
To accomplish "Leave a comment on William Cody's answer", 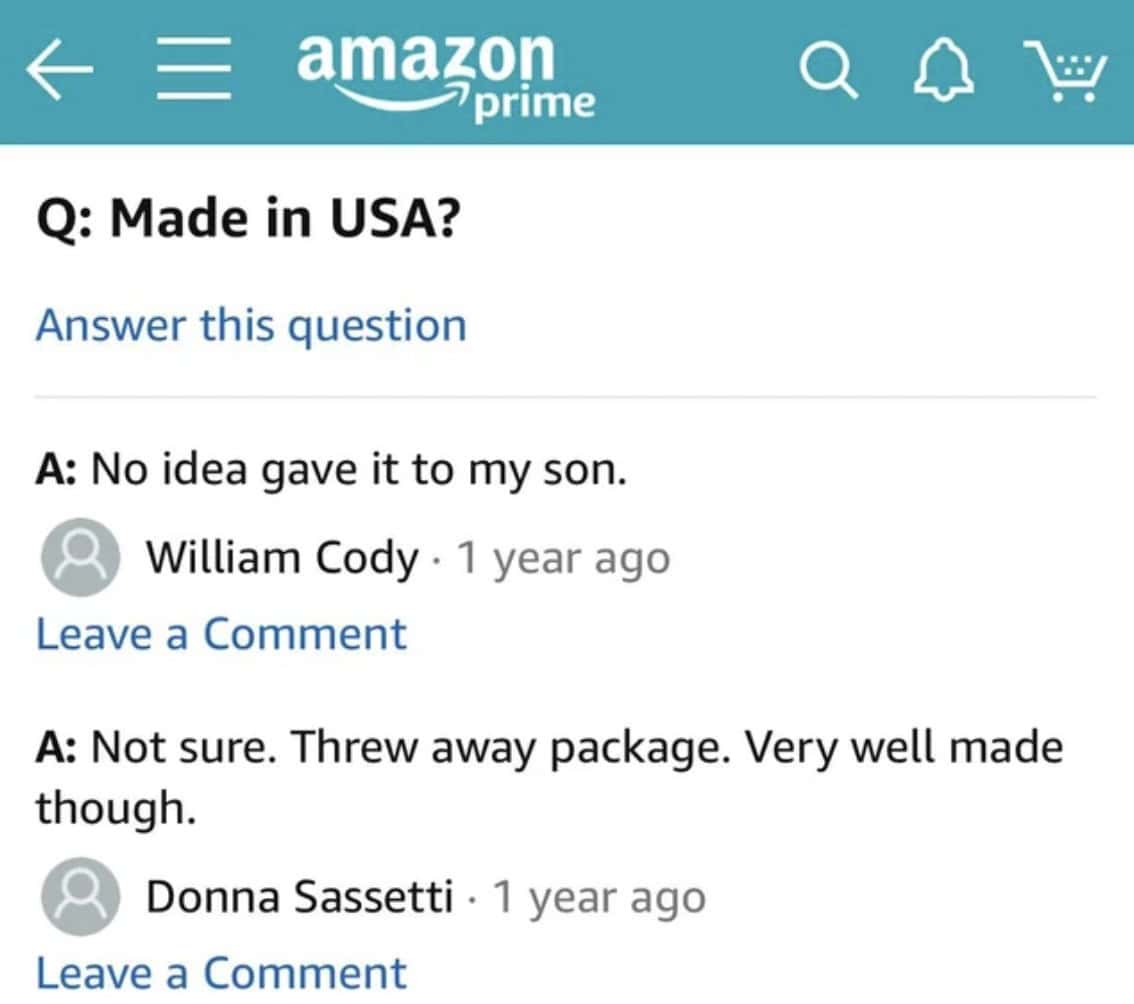I will pos(221,633).
